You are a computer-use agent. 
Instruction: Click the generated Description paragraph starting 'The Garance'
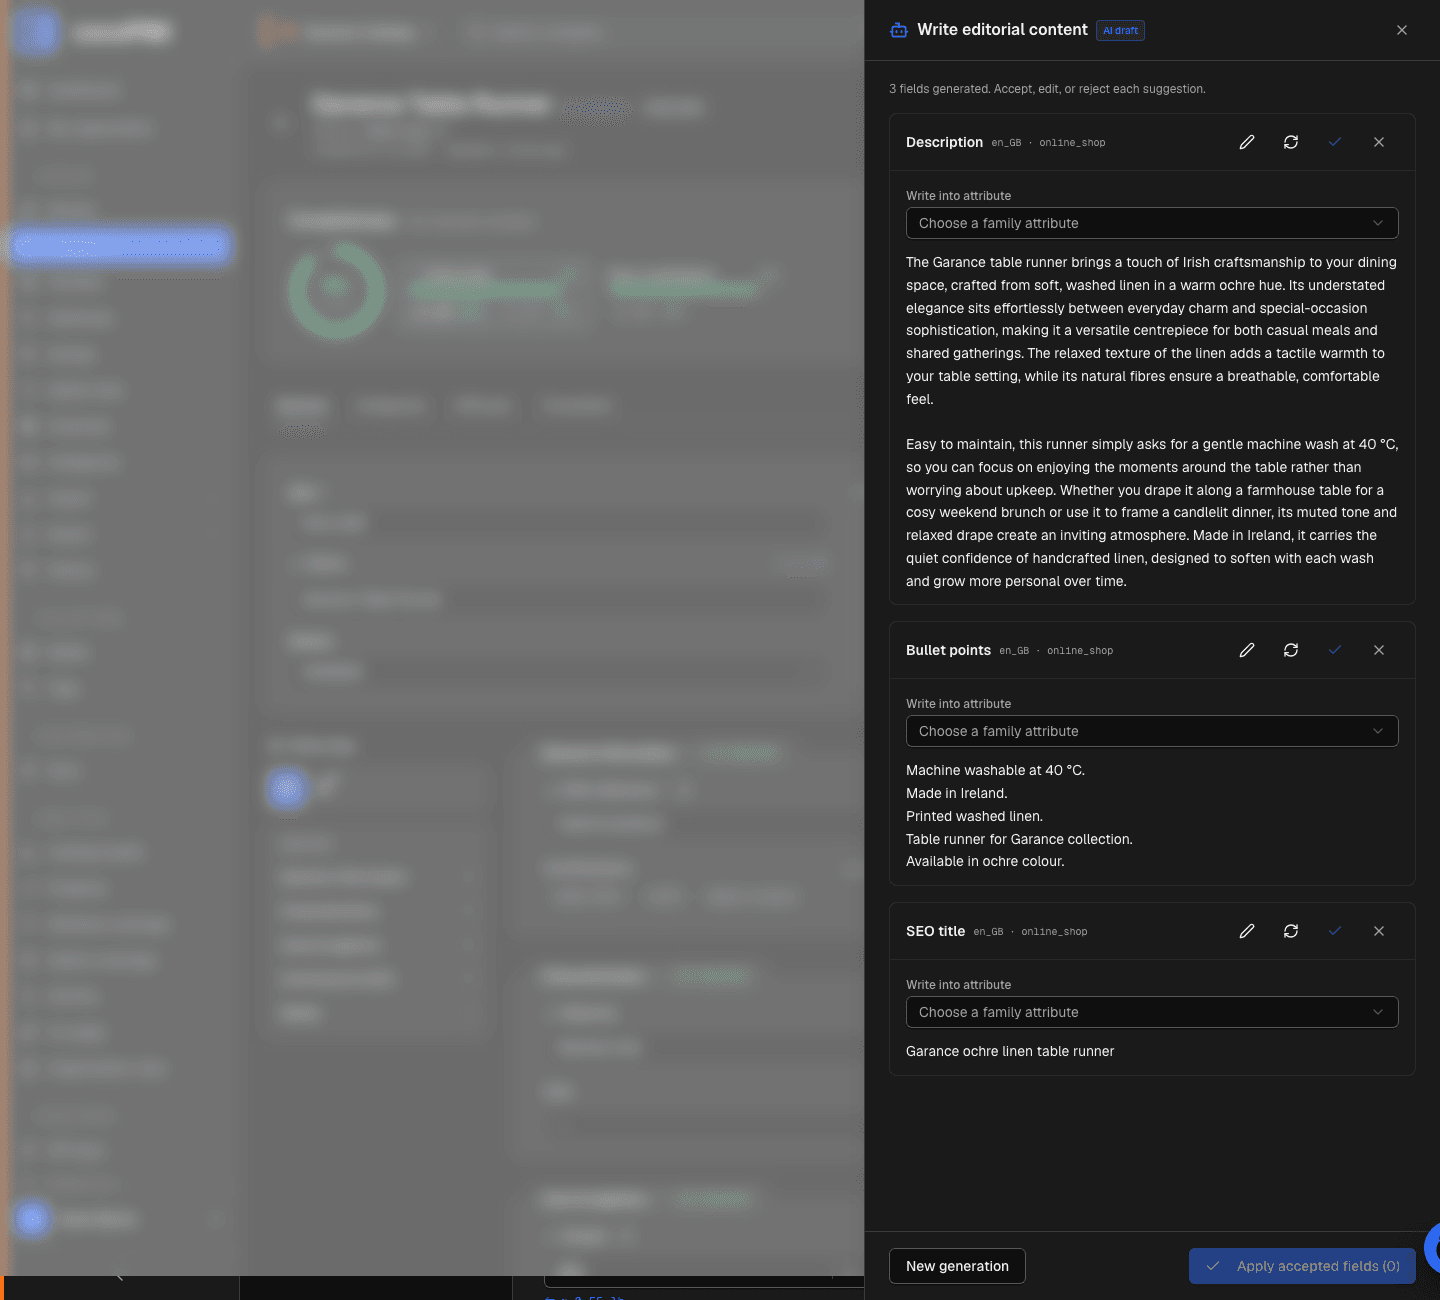[1152, 331]
